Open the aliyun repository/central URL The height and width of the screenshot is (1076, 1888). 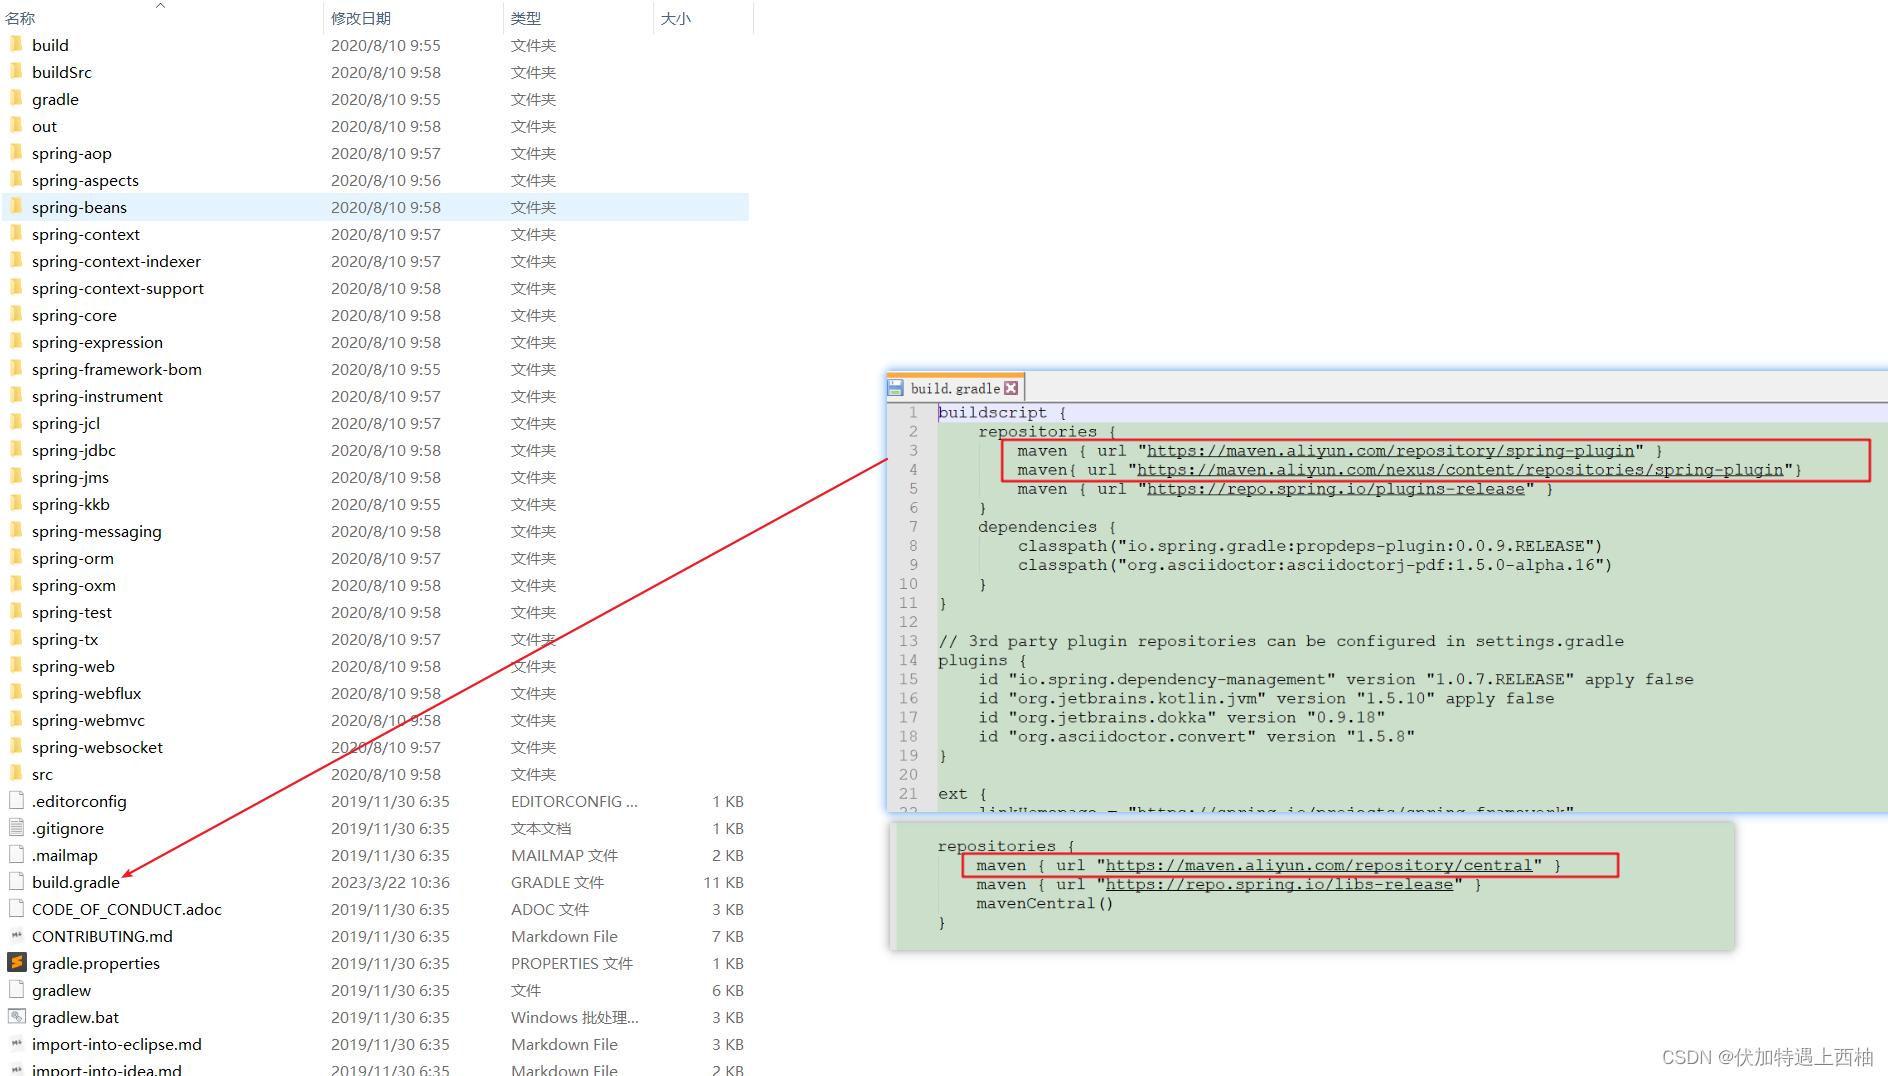pyautogui.click(x=1318, y=866)
